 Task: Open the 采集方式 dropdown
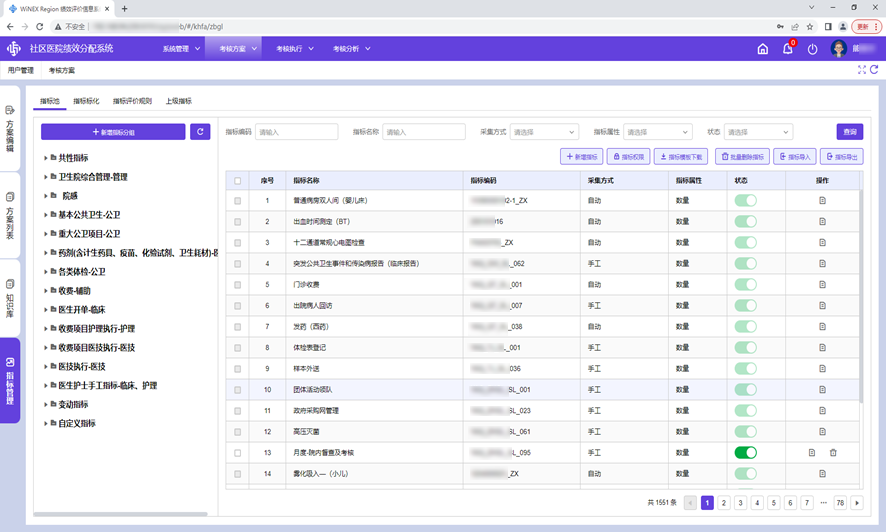[x=544, y=132]
